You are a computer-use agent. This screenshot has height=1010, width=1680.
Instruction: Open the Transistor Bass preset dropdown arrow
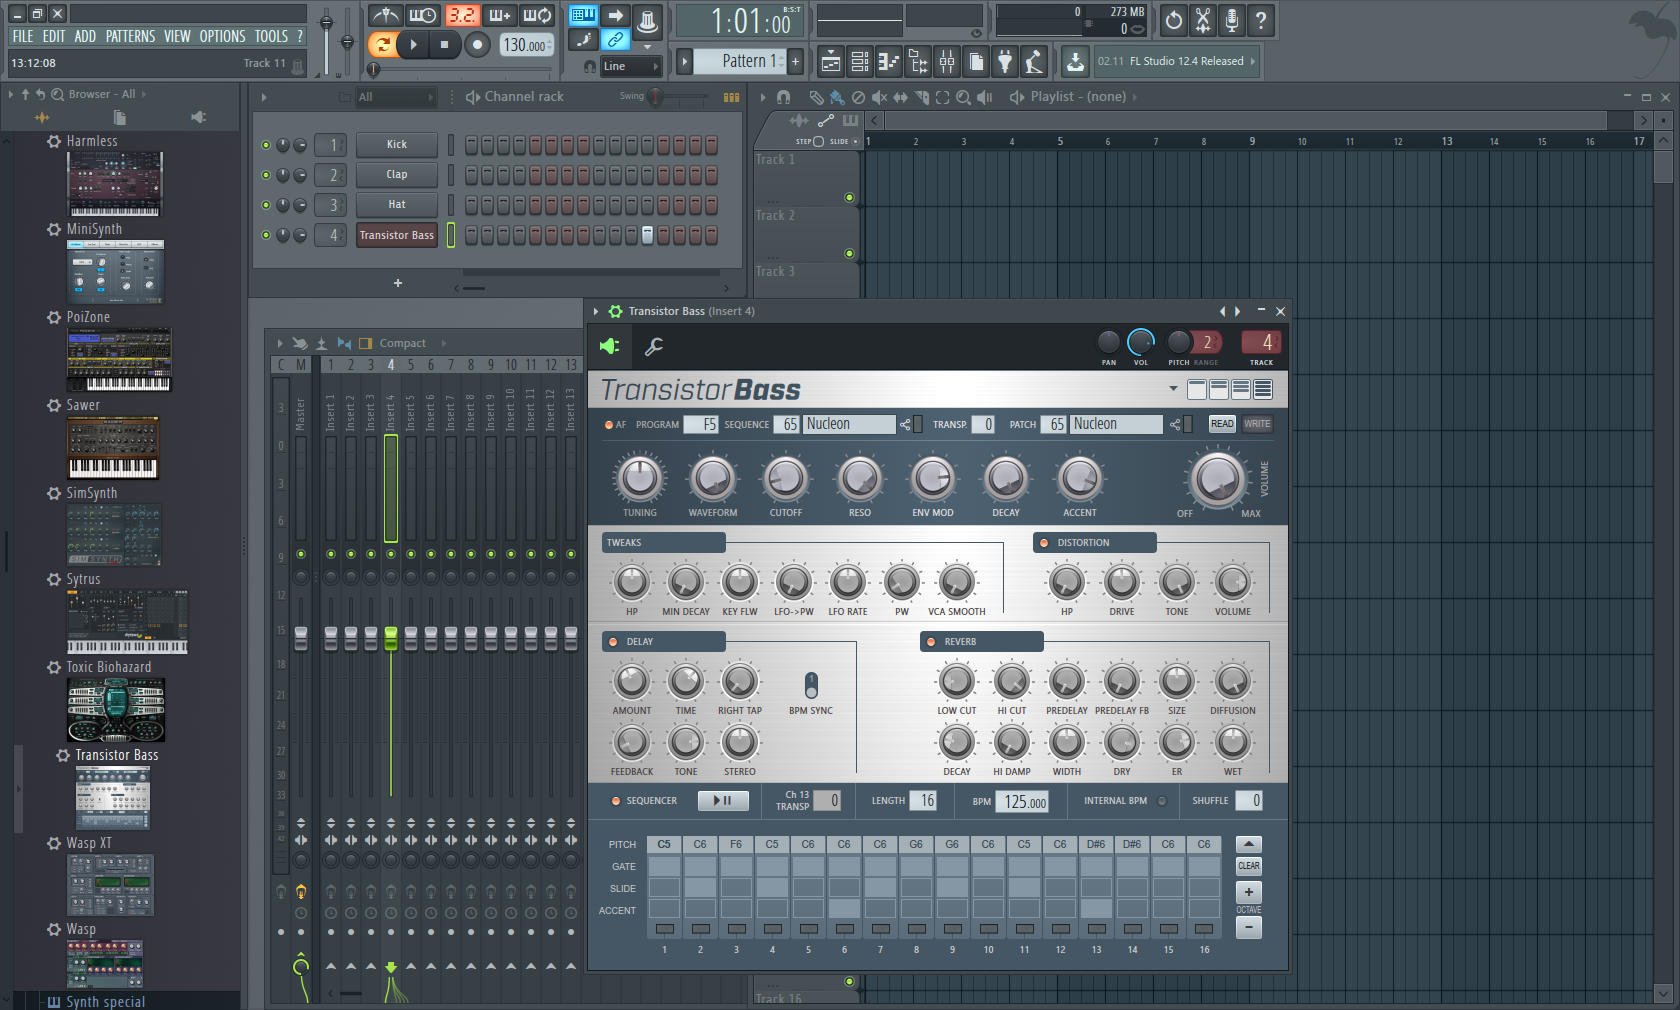click(1173, 389)
